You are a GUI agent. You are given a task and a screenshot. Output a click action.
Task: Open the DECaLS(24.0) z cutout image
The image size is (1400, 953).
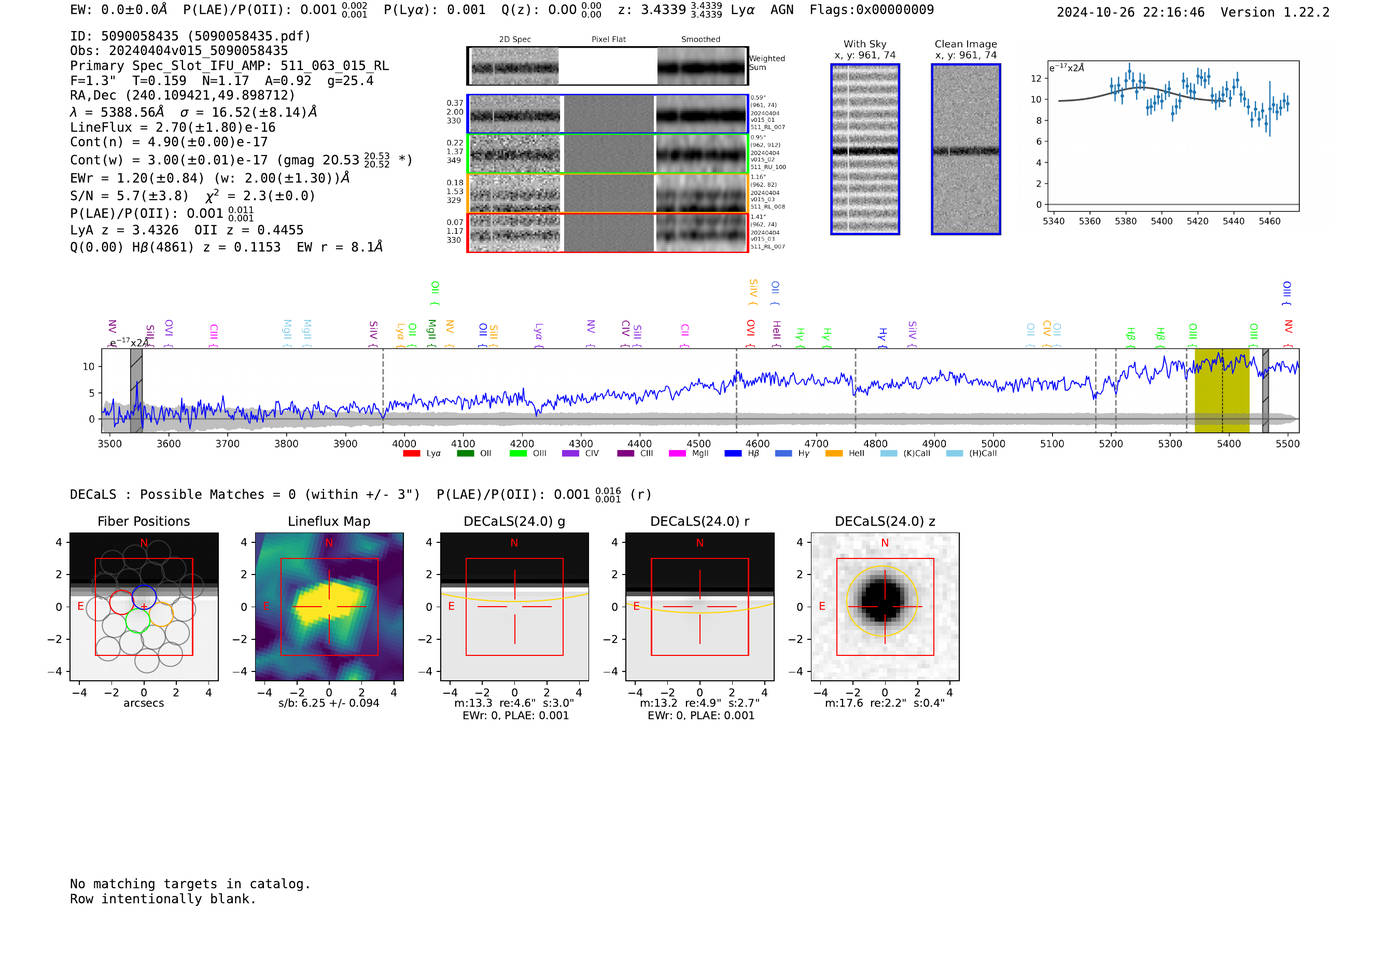(x=885, y=606)
